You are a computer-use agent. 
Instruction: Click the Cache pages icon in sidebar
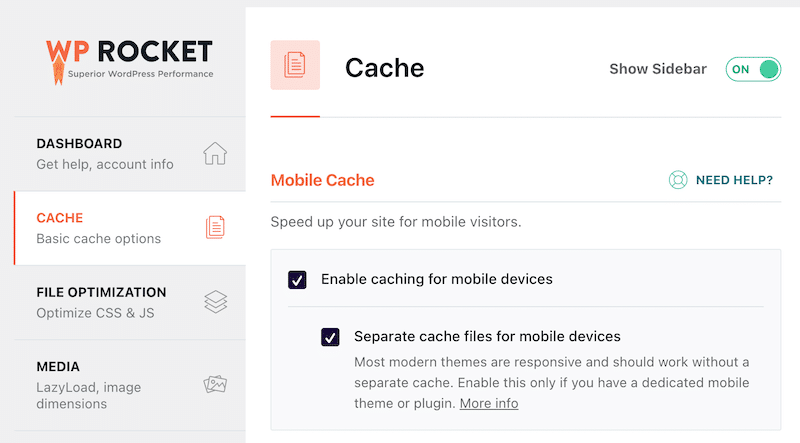click(215, 227)
